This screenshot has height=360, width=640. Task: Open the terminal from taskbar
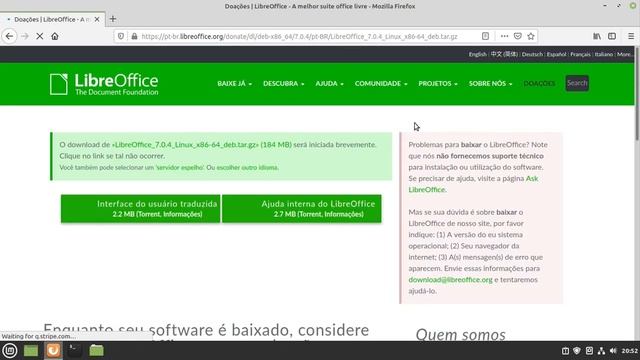(x=74, y=351)
